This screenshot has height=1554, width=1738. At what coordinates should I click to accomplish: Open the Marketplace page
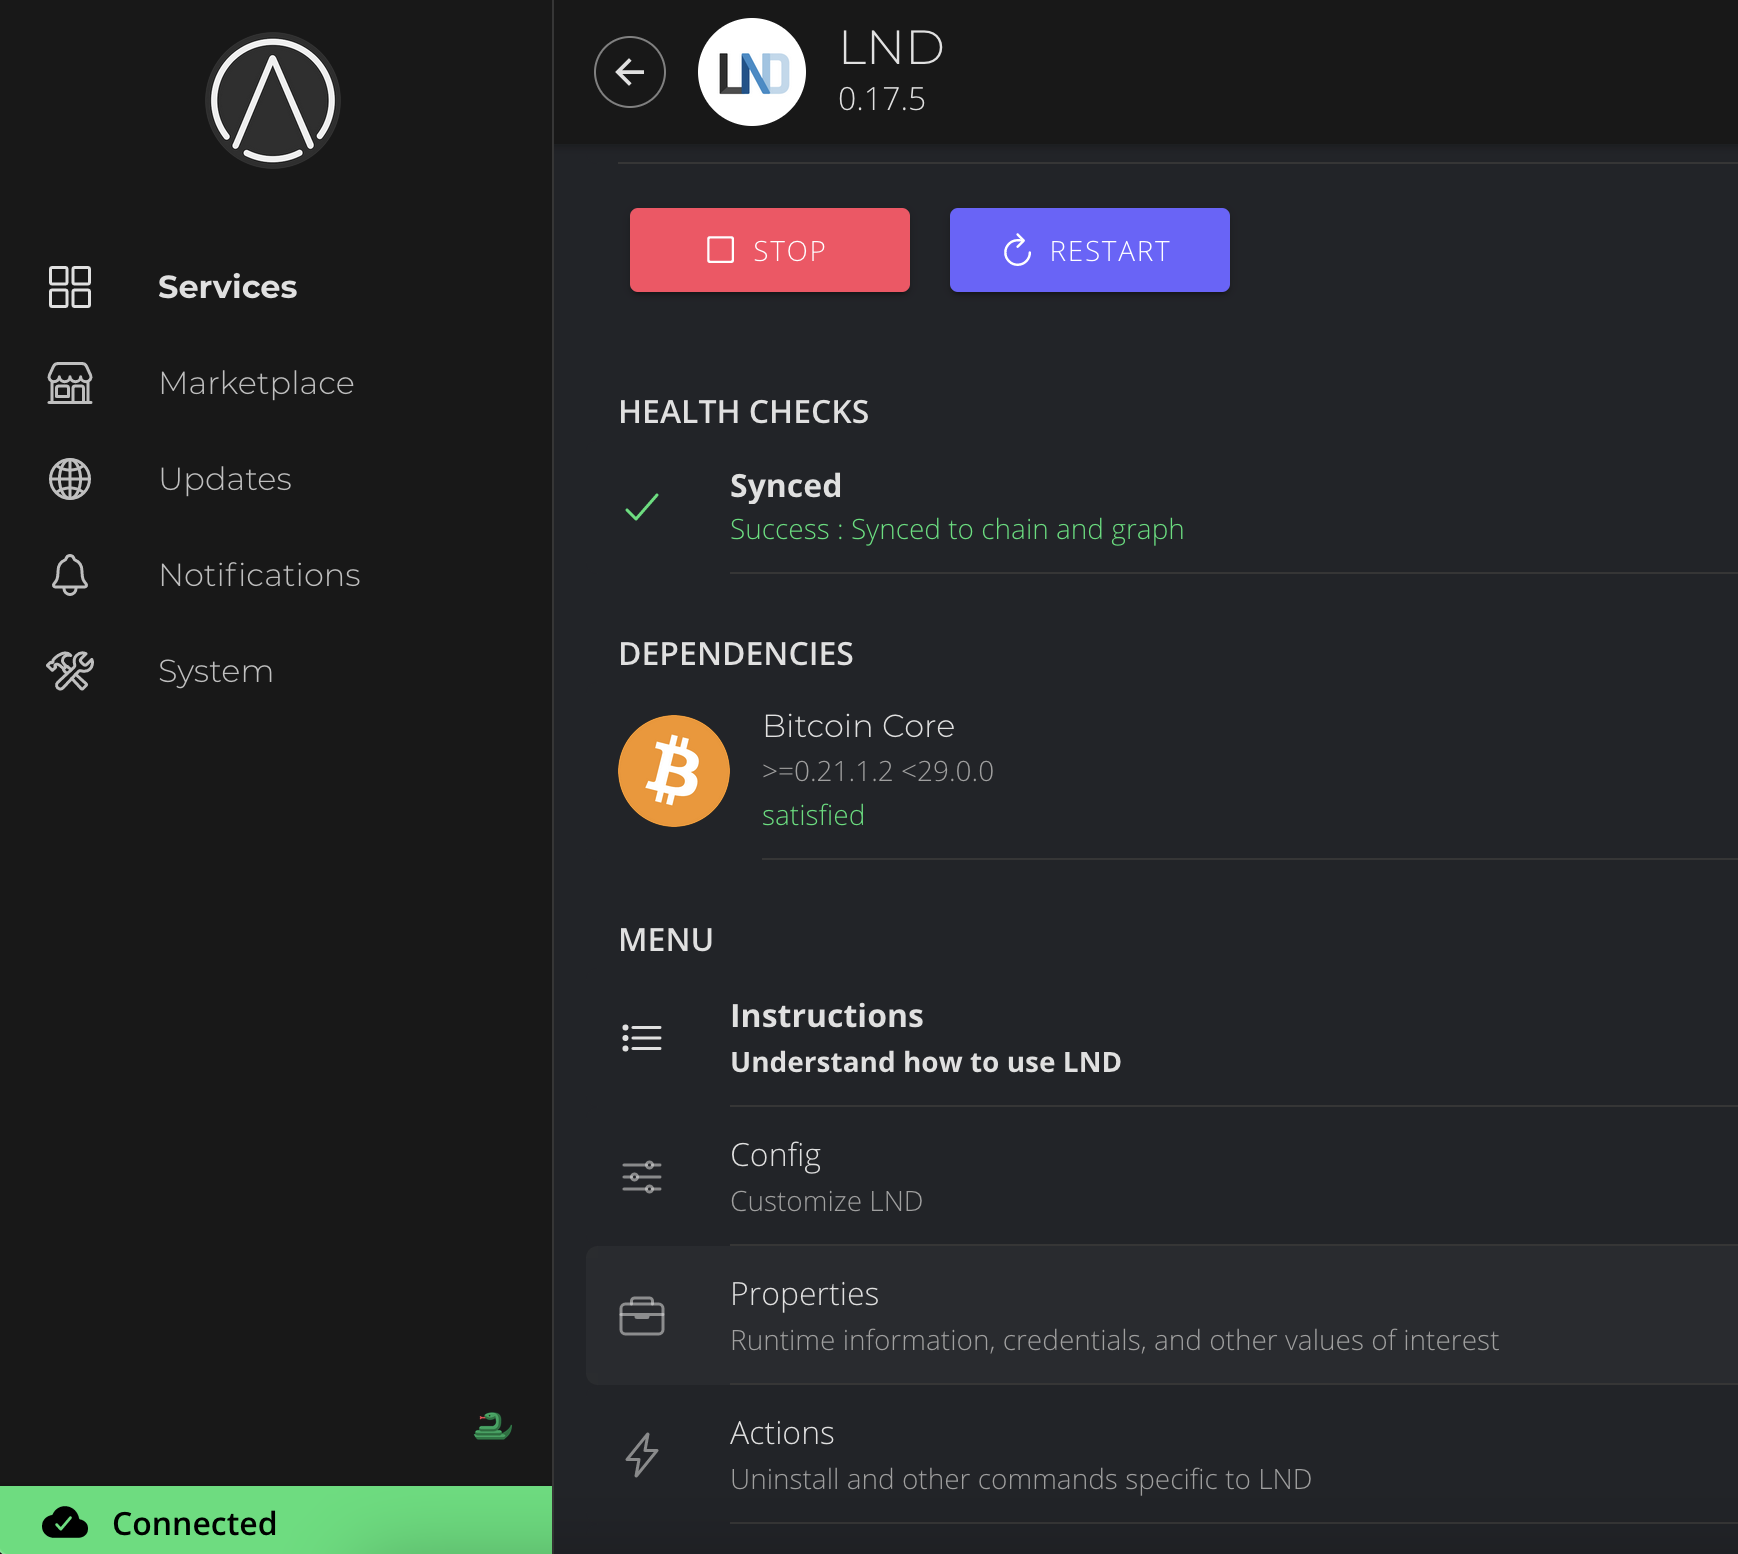coord(256,383)
